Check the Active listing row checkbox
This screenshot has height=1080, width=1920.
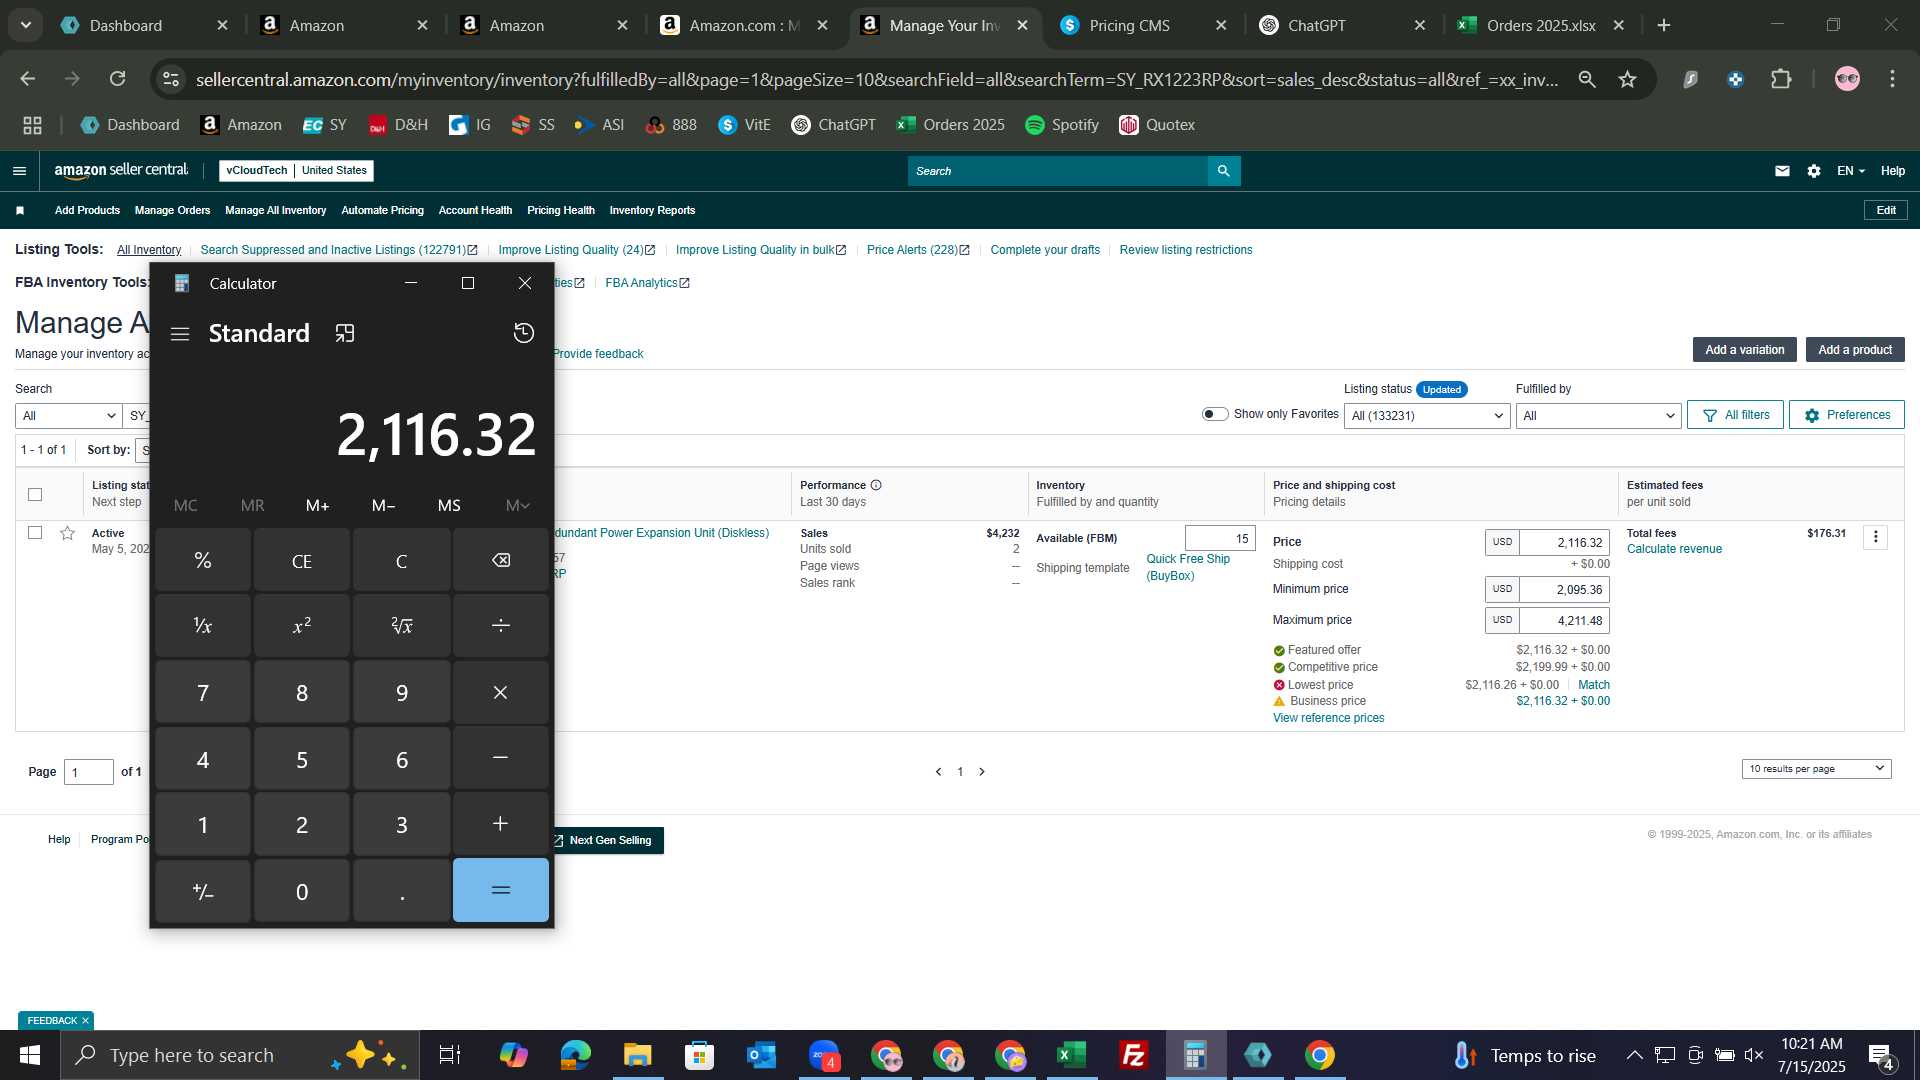coord(35,533)
